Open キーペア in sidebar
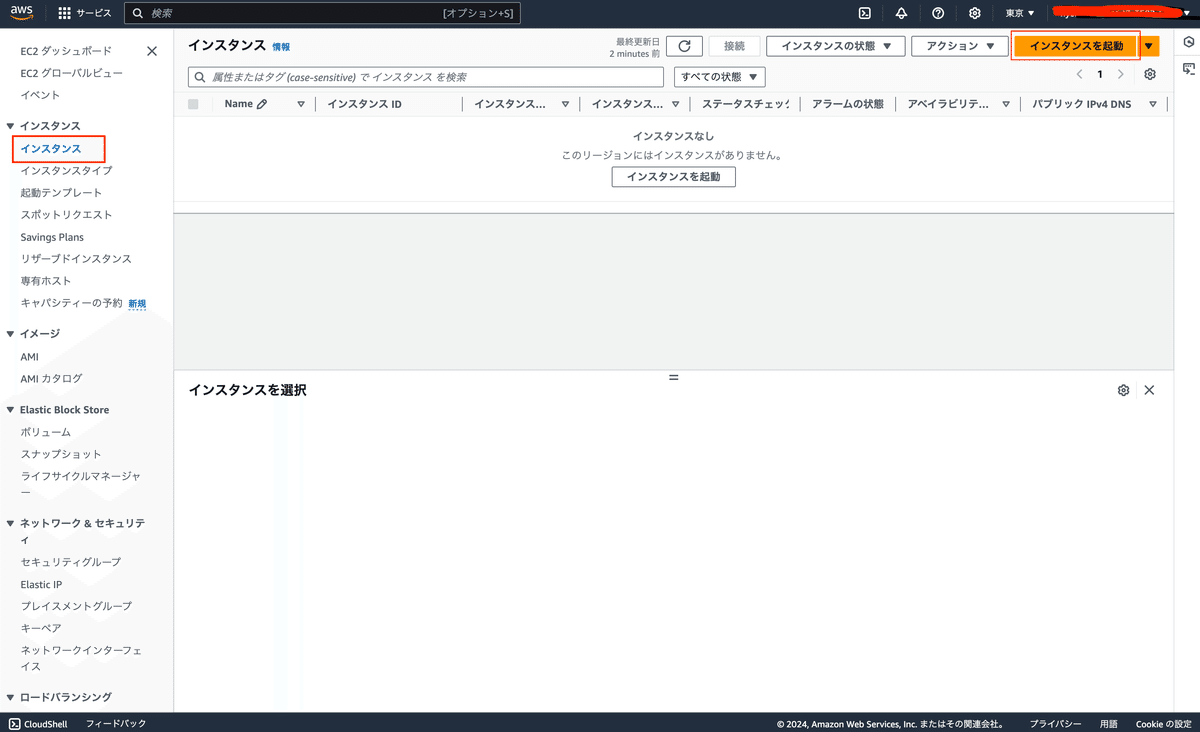 tap(41, 628)
